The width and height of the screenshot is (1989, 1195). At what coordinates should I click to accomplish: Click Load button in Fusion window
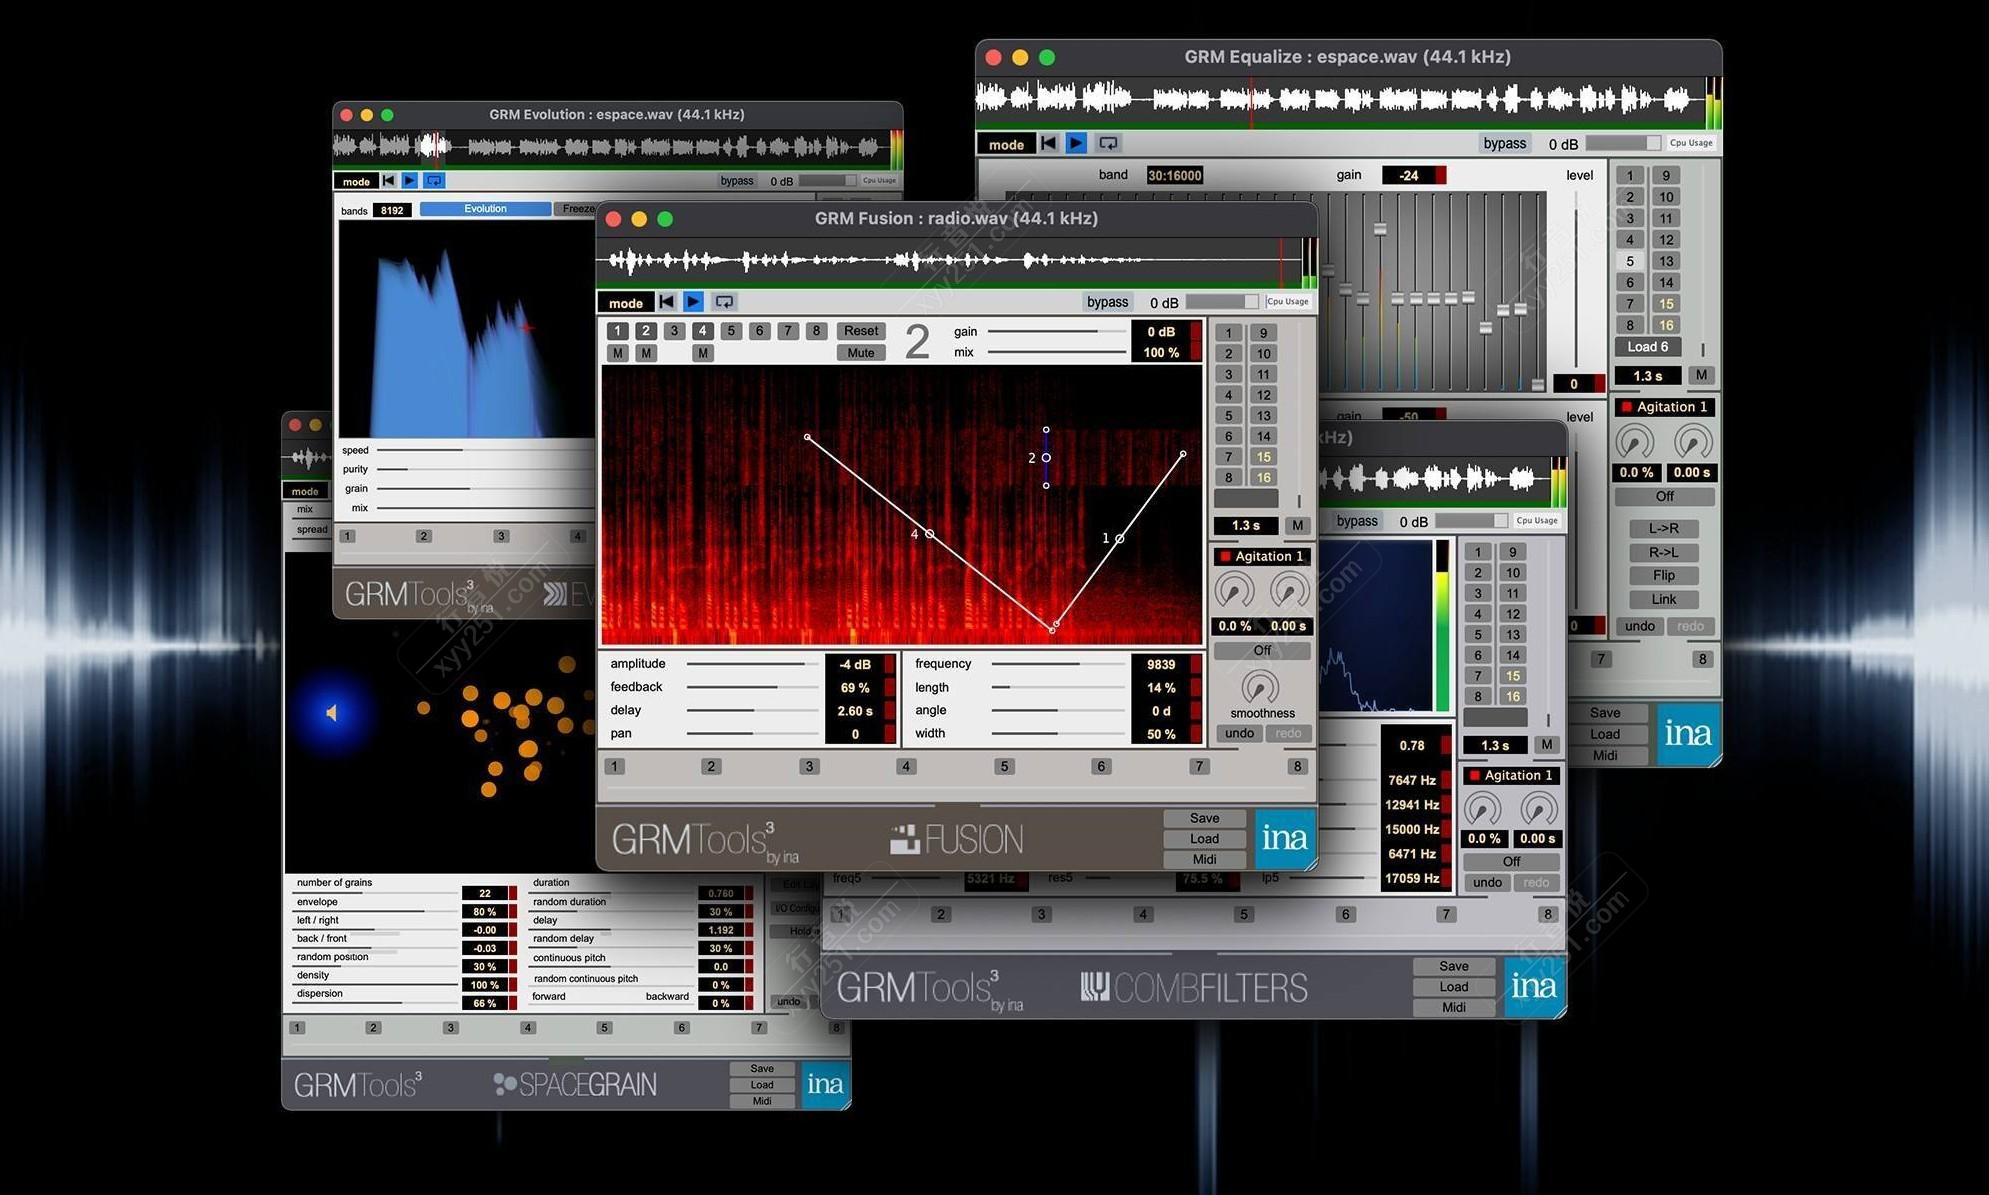pos(1205,839)
